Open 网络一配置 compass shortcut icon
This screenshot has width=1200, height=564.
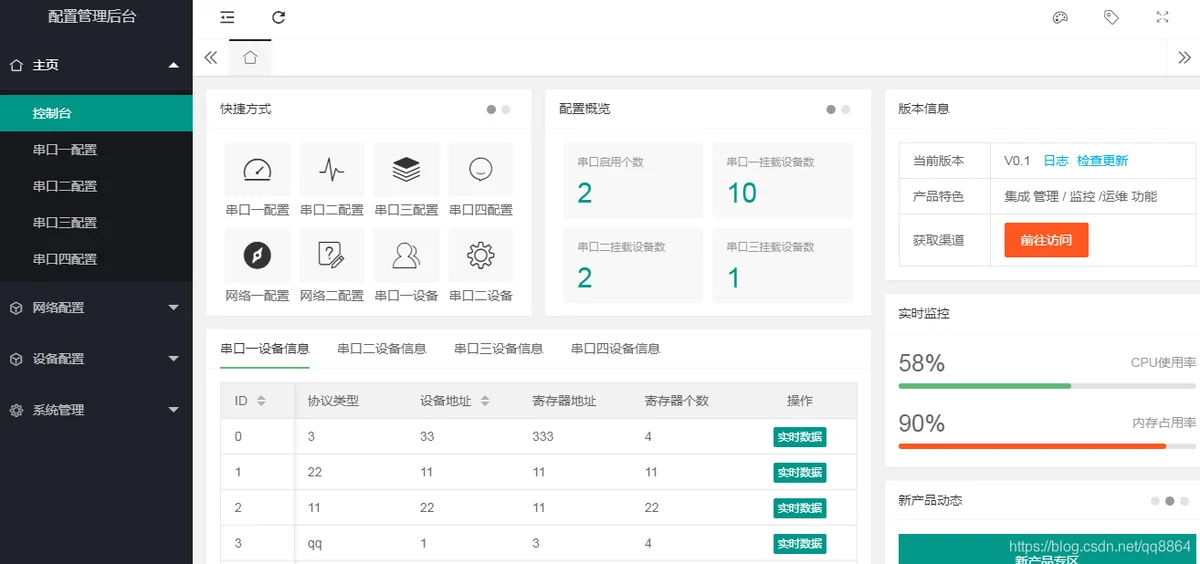[x=257, y=256]
